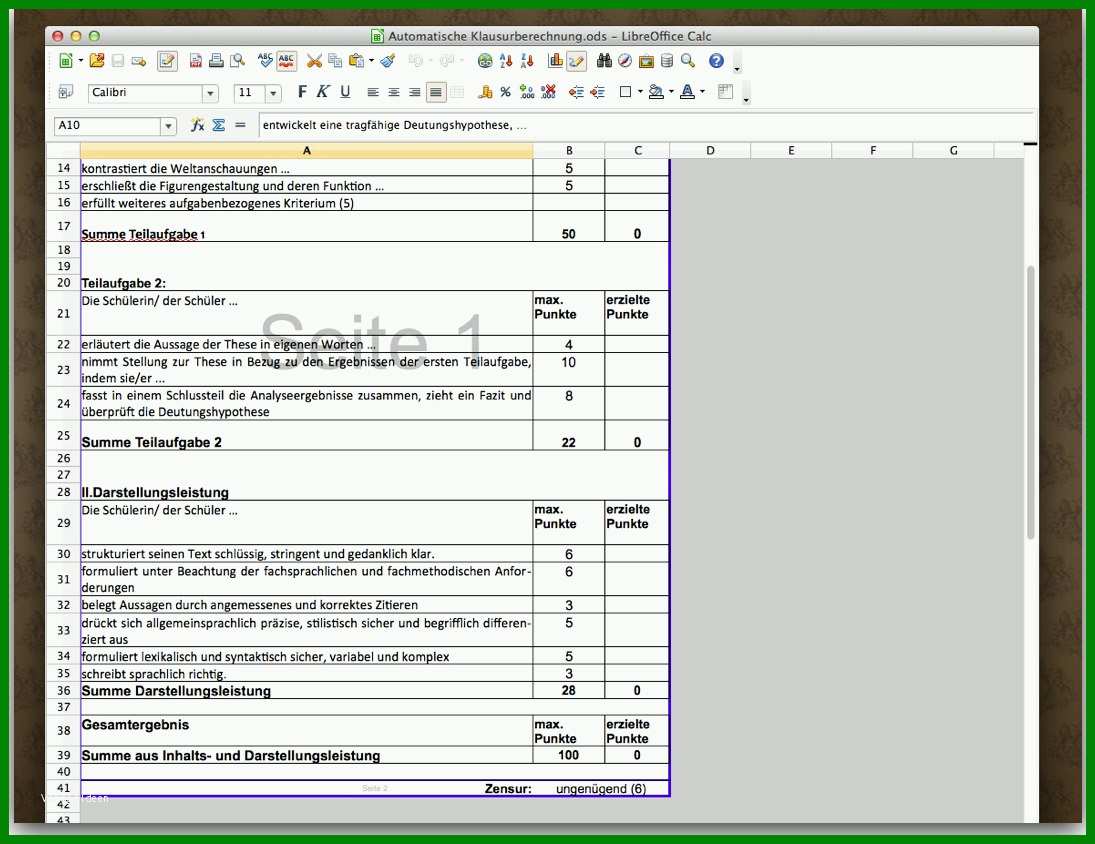1095x844 pixels.
Task: Open Page Preview icon
Action: coord(237,61)
